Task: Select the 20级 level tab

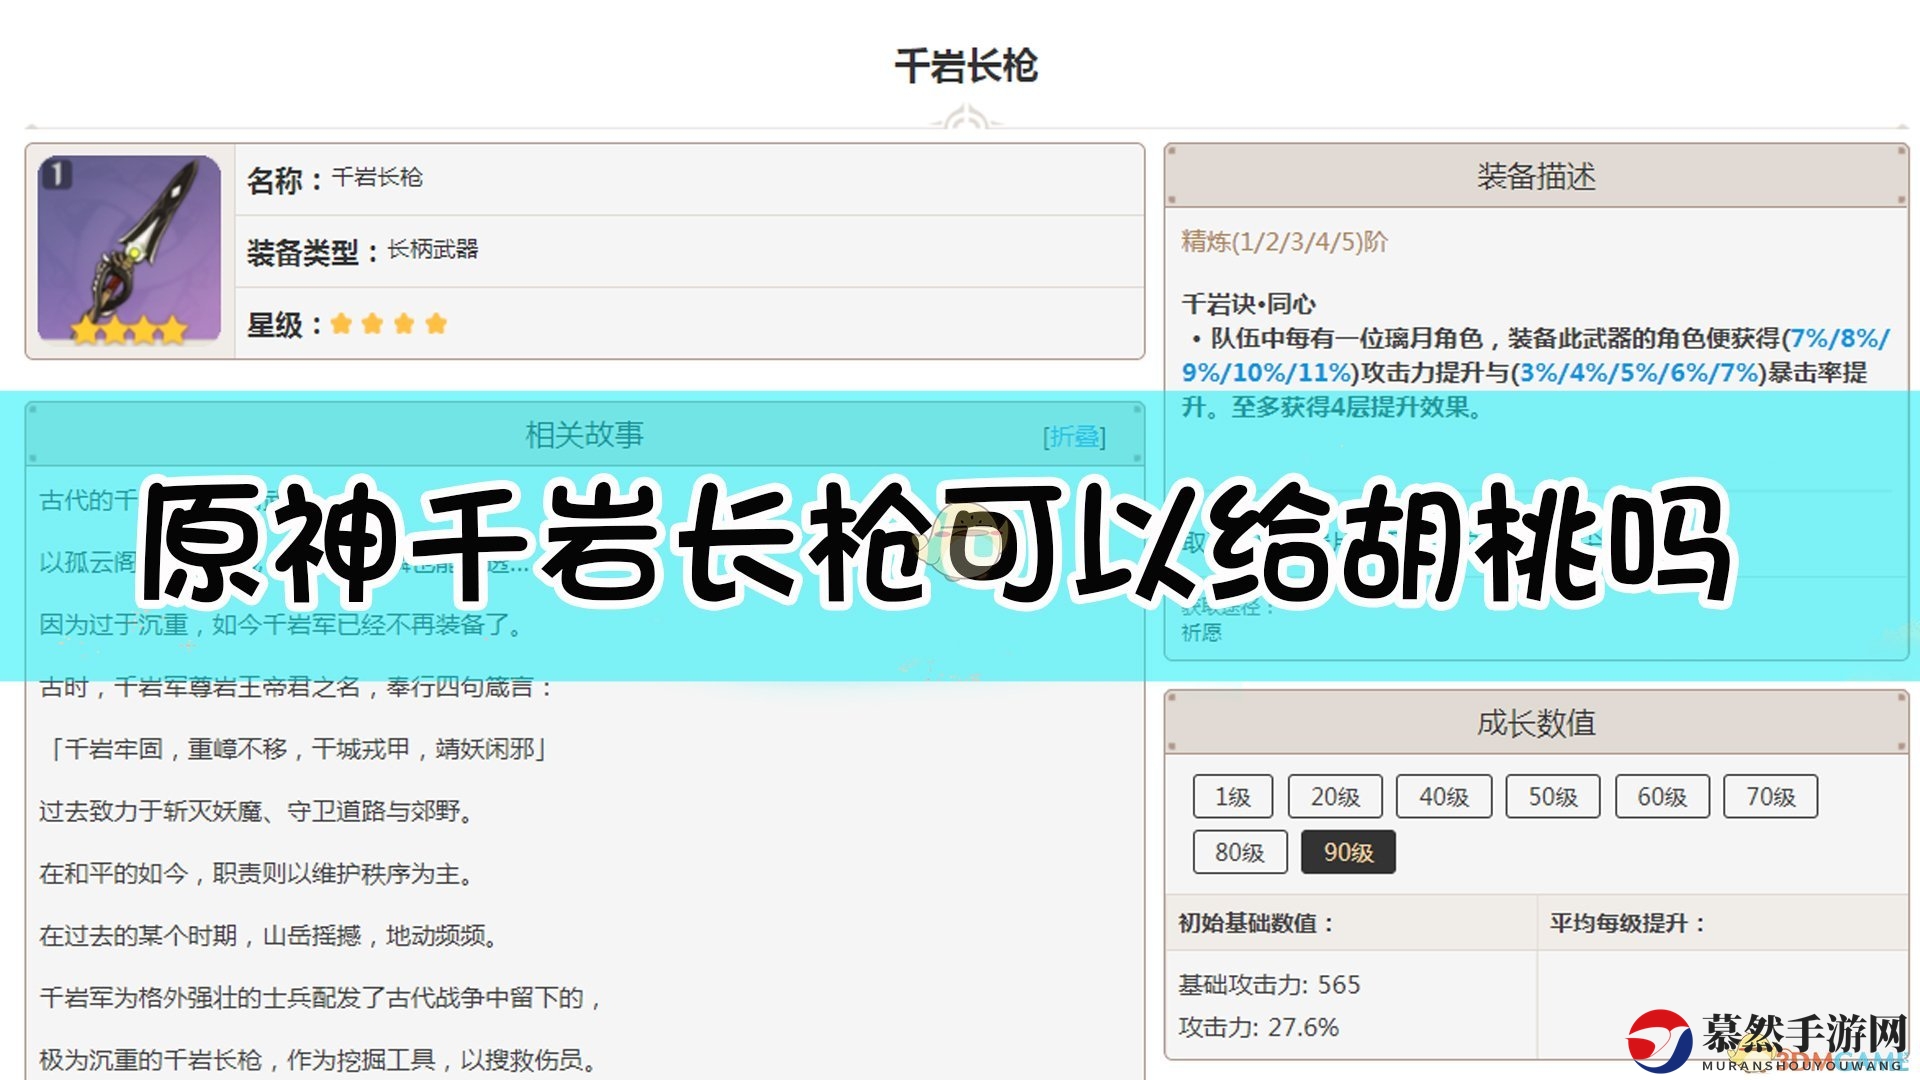Action: [x=1335, y=796]
